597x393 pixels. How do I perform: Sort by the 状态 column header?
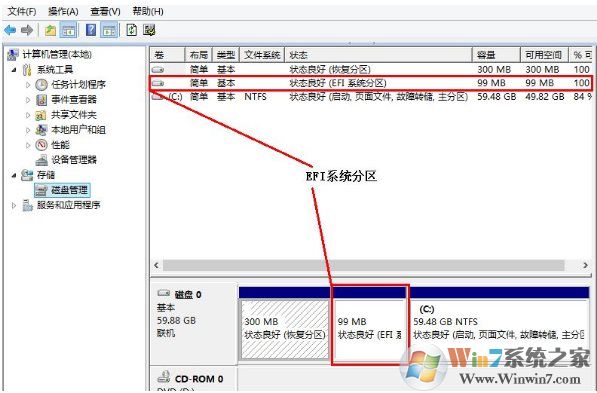click(x=379, y=55)
